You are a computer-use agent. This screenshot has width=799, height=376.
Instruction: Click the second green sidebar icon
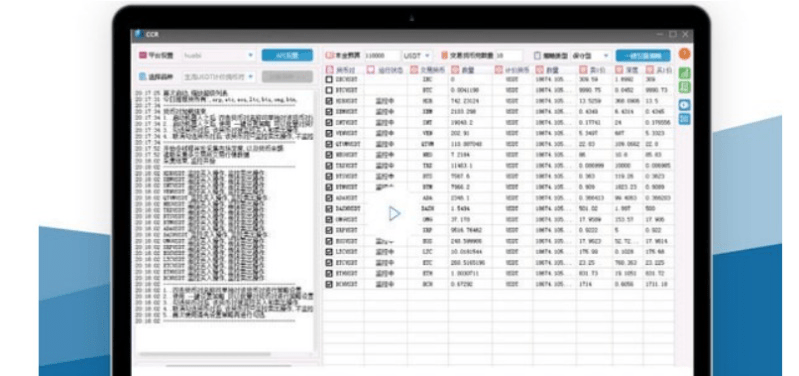[684, 88]
